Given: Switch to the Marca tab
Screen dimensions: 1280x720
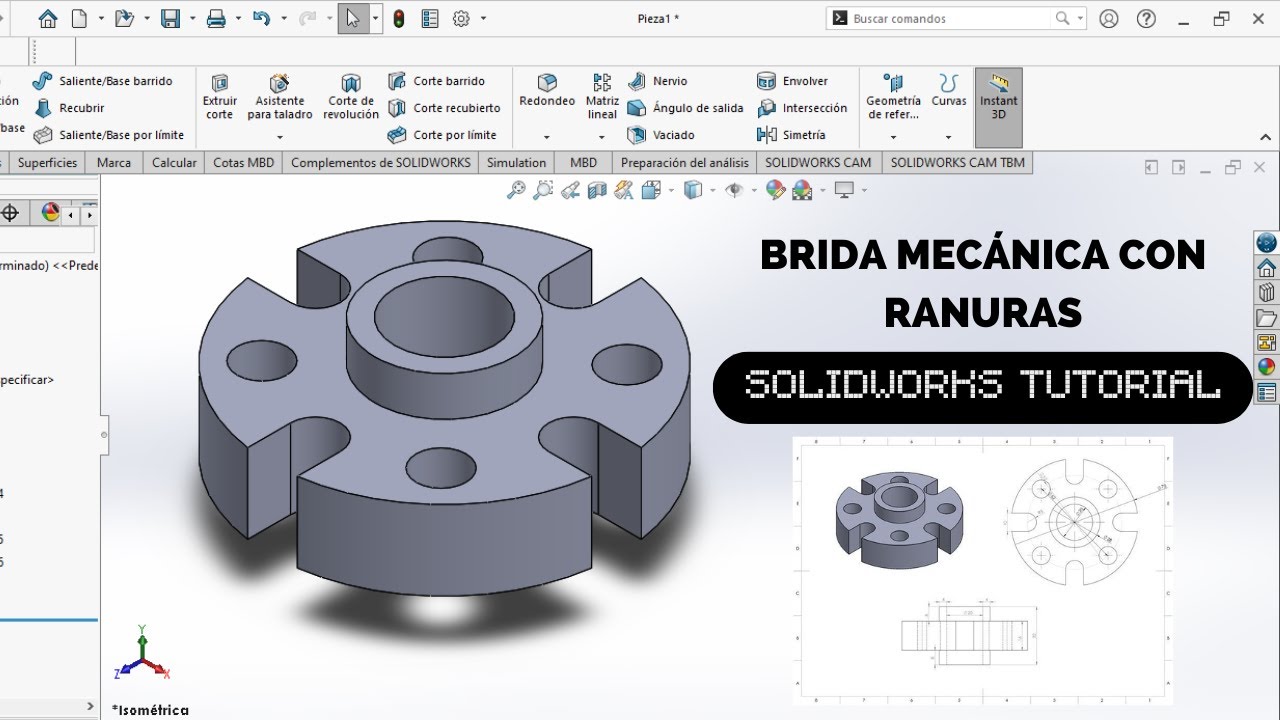Looking at the screenshot, I should (x=114, y=162).
